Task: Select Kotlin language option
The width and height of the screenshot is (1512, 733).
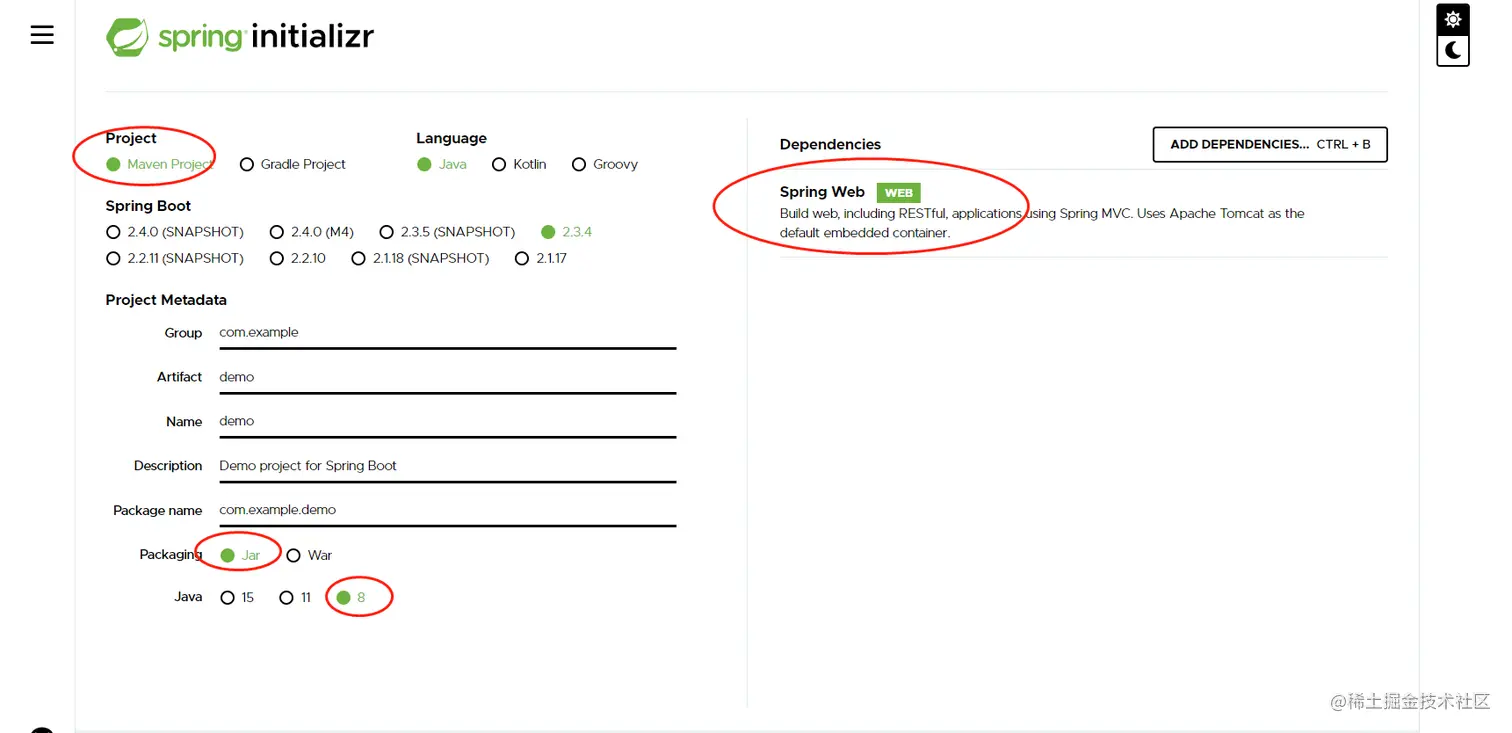Action: (x=519, y=164)
